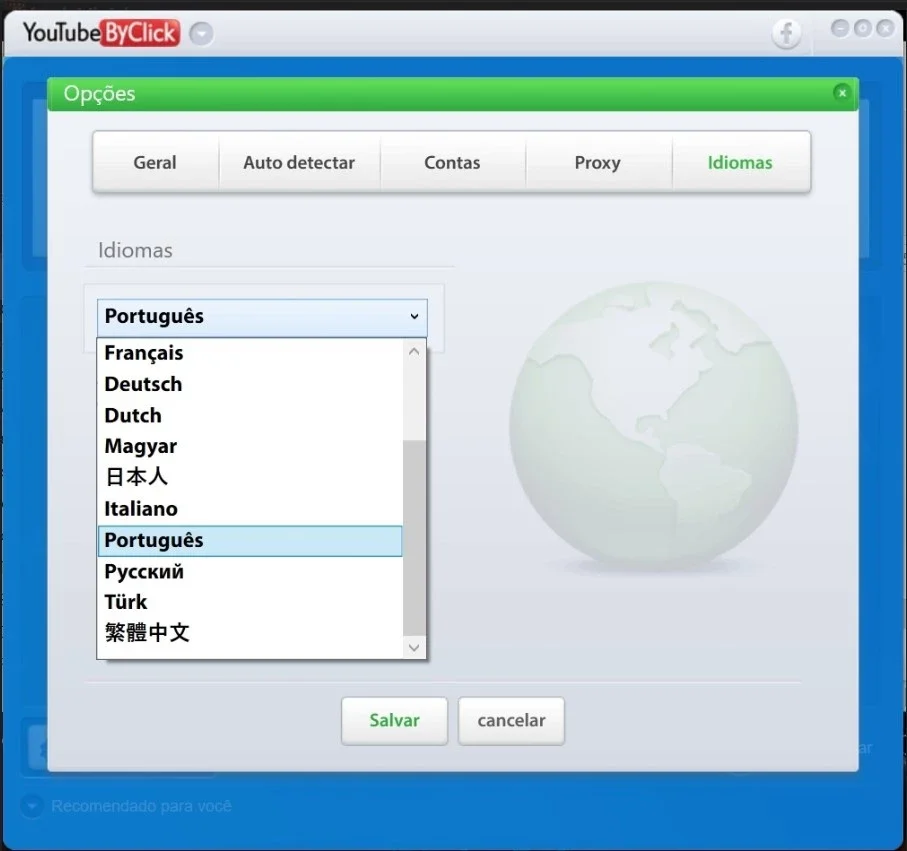This screenshot has height=851, width=907.
Task: Expand Recomendado para você arrow icon
Action: pos(32,806)
